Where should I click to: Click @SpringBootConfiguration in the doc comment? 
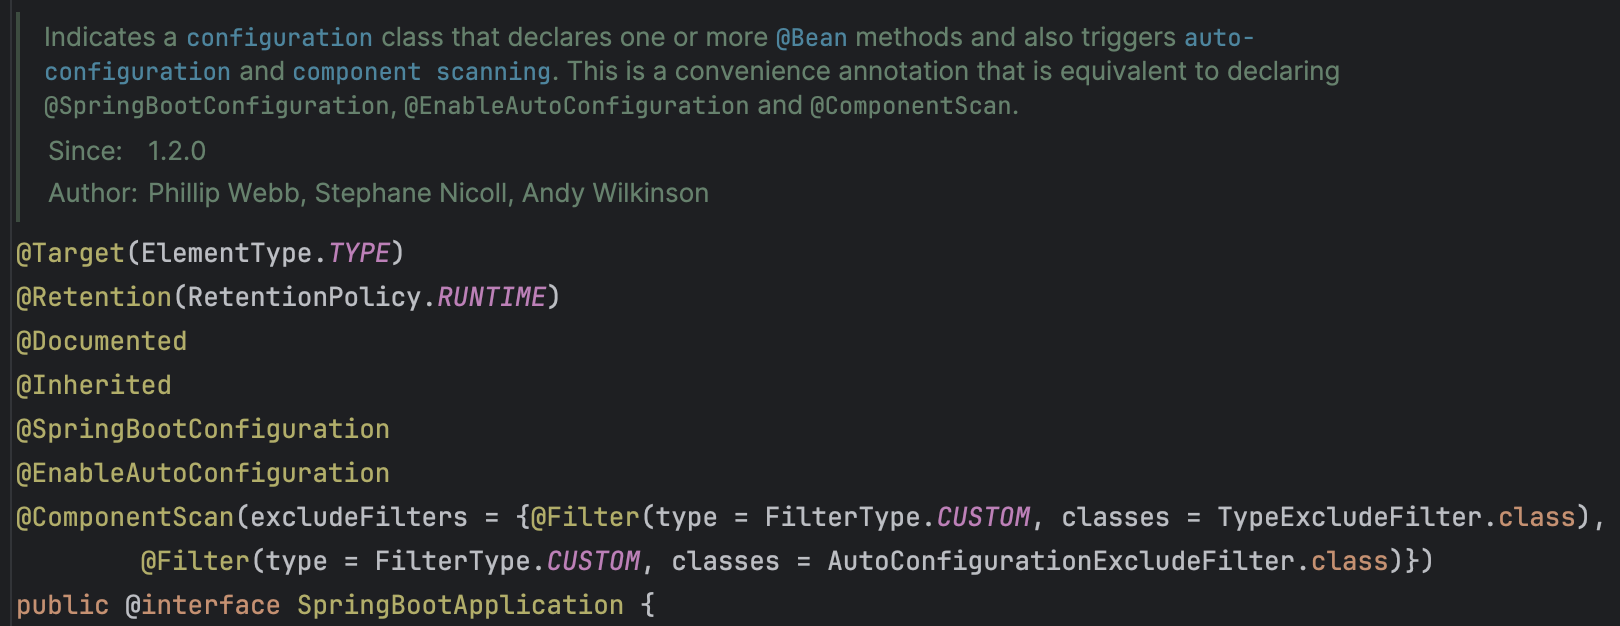217,106
